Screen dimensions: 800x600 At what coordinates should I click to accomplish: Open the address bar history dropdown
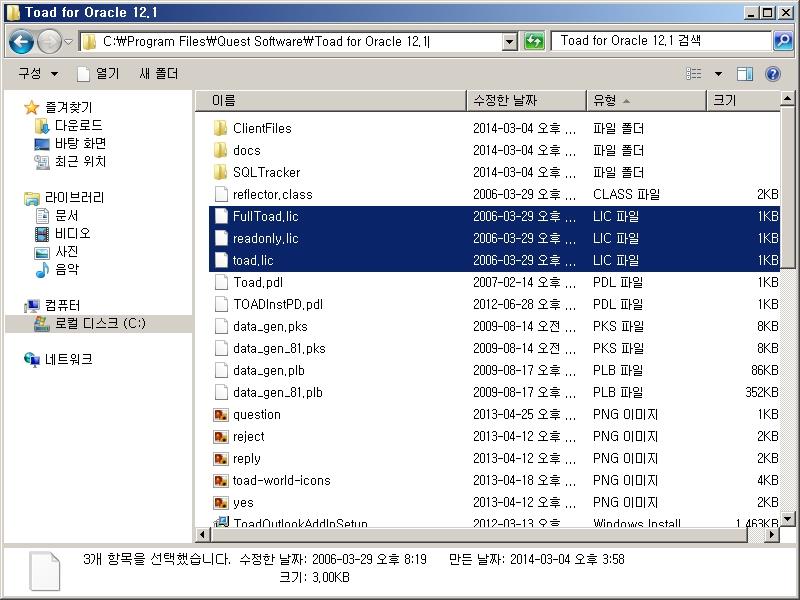pyautogui.click(x=509, y=41)
